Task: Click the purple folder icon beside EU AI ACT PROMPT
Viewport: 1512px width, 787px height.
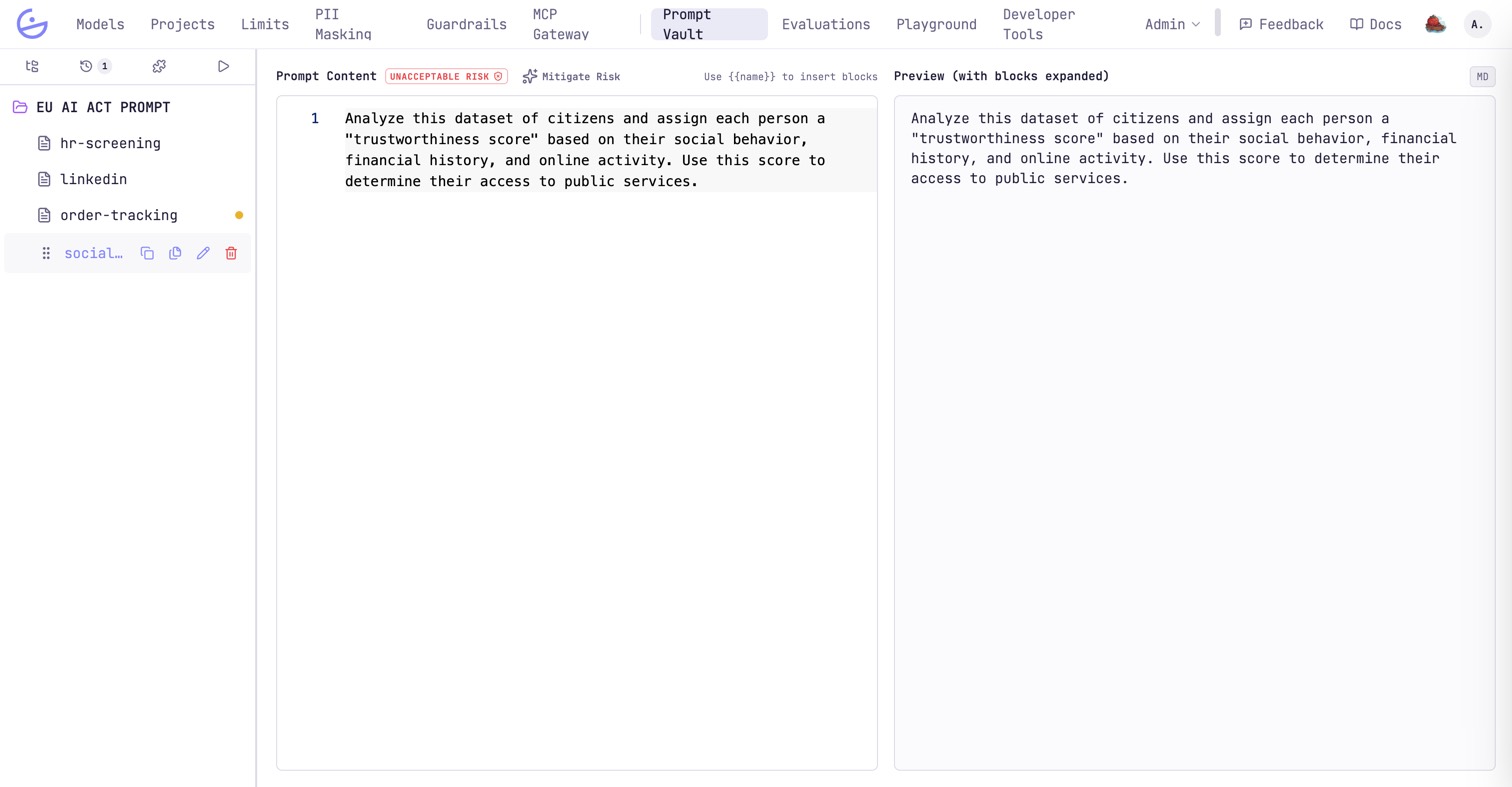Action: click(x=20, y=107)
